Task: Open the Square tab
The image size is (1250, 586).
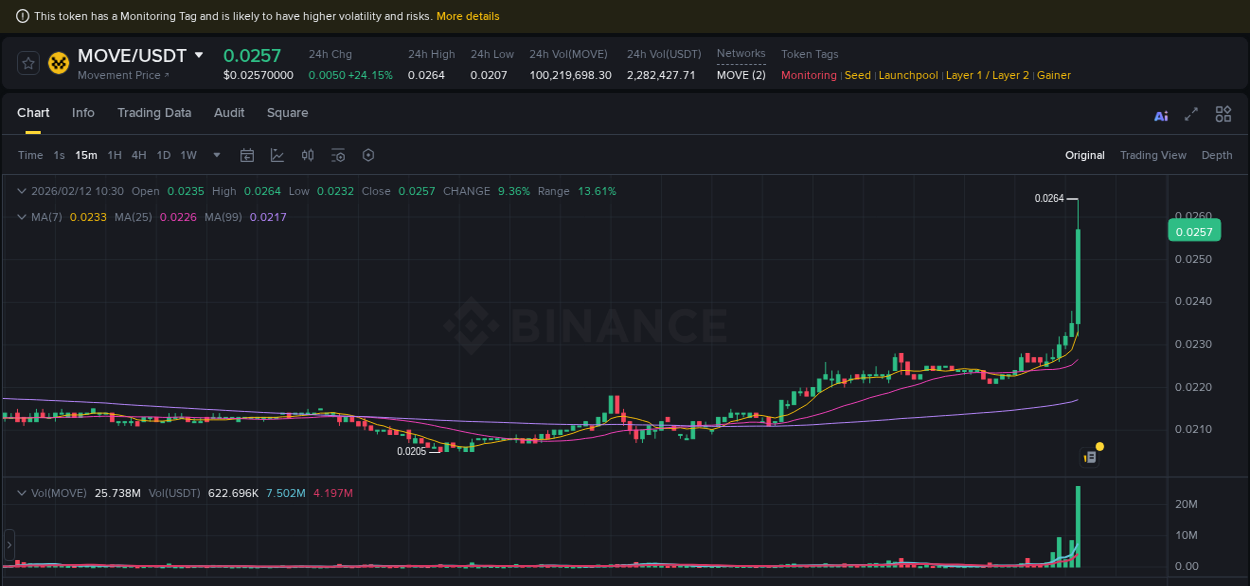Action: pos(287,113)
